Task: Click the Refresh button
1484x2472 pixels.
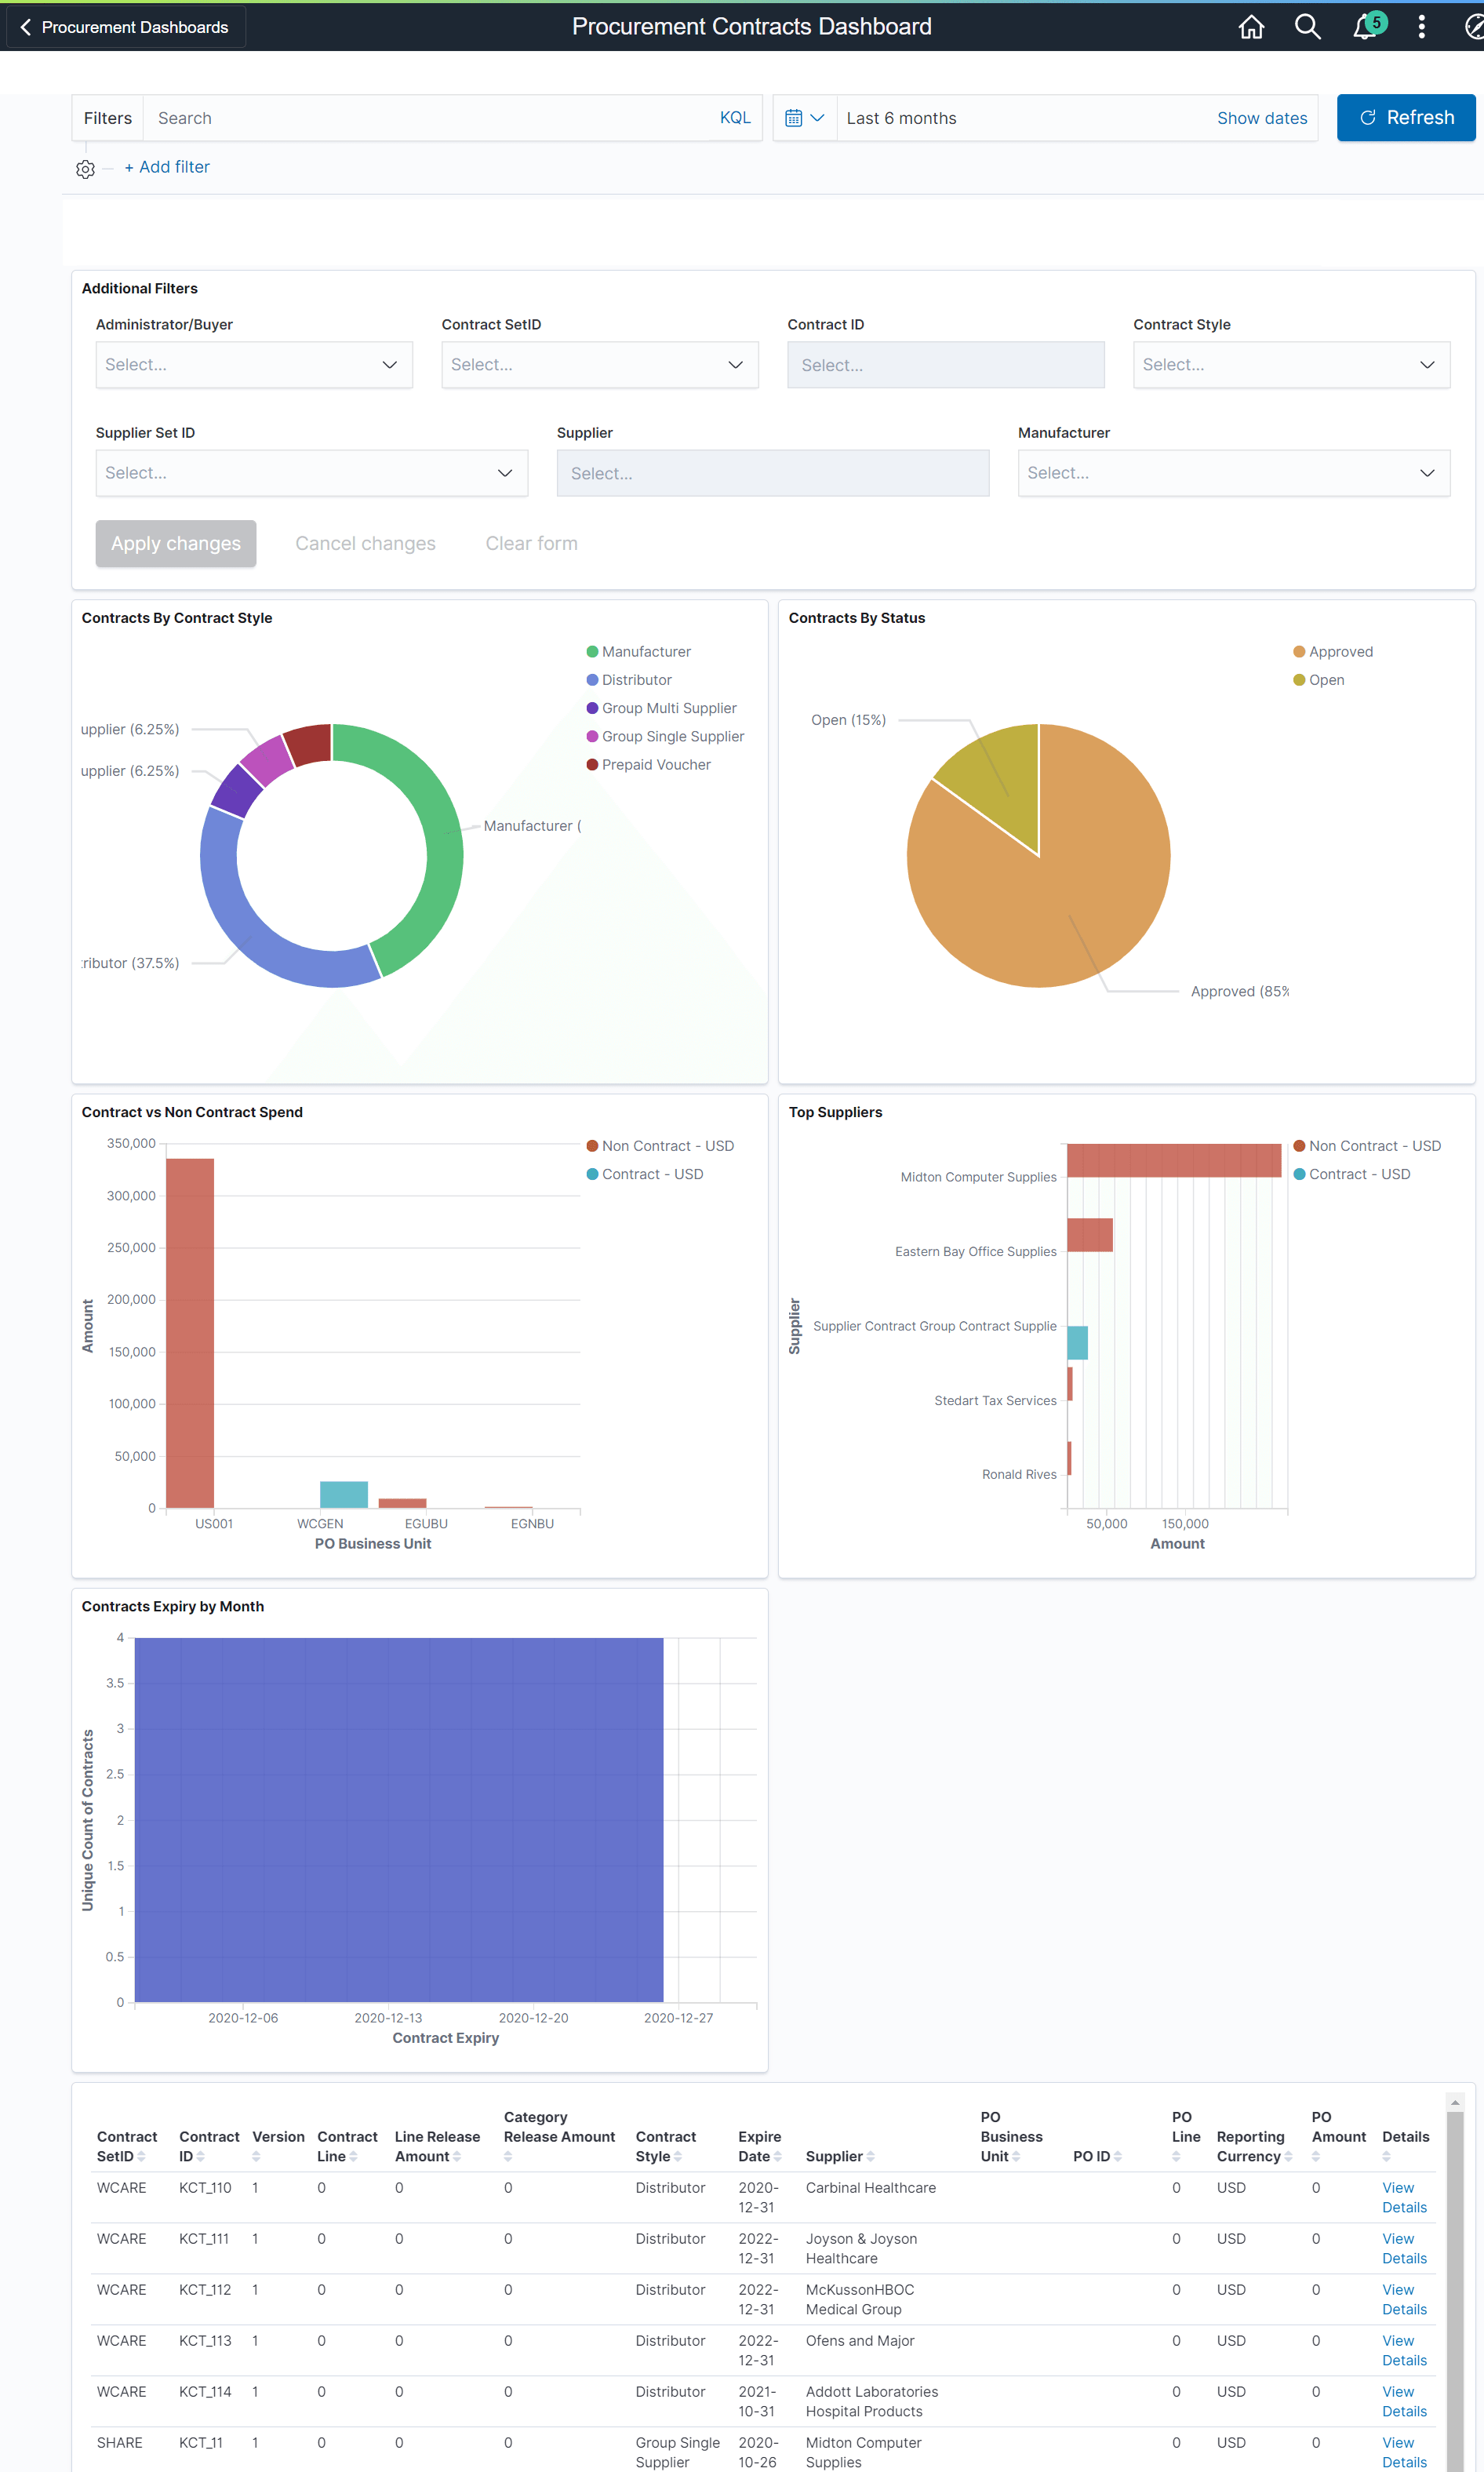Action: pos(1406,117)
